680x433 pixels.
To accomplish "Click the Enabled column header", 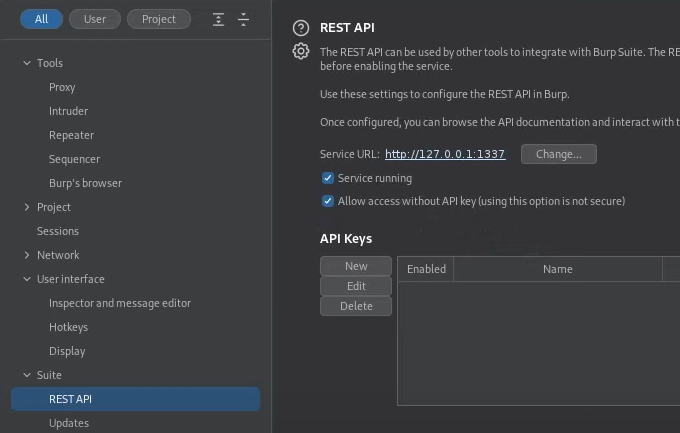I will click(426, 269).
